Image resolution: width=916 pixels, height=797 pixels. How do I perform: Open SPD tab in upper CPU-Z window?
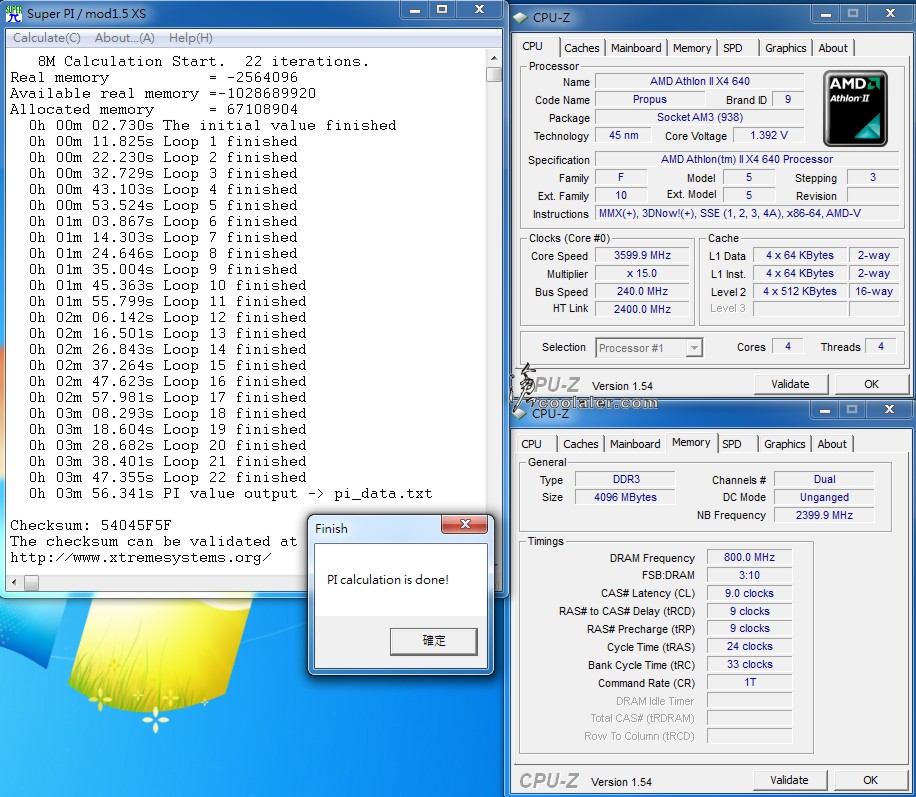(733, 48)
